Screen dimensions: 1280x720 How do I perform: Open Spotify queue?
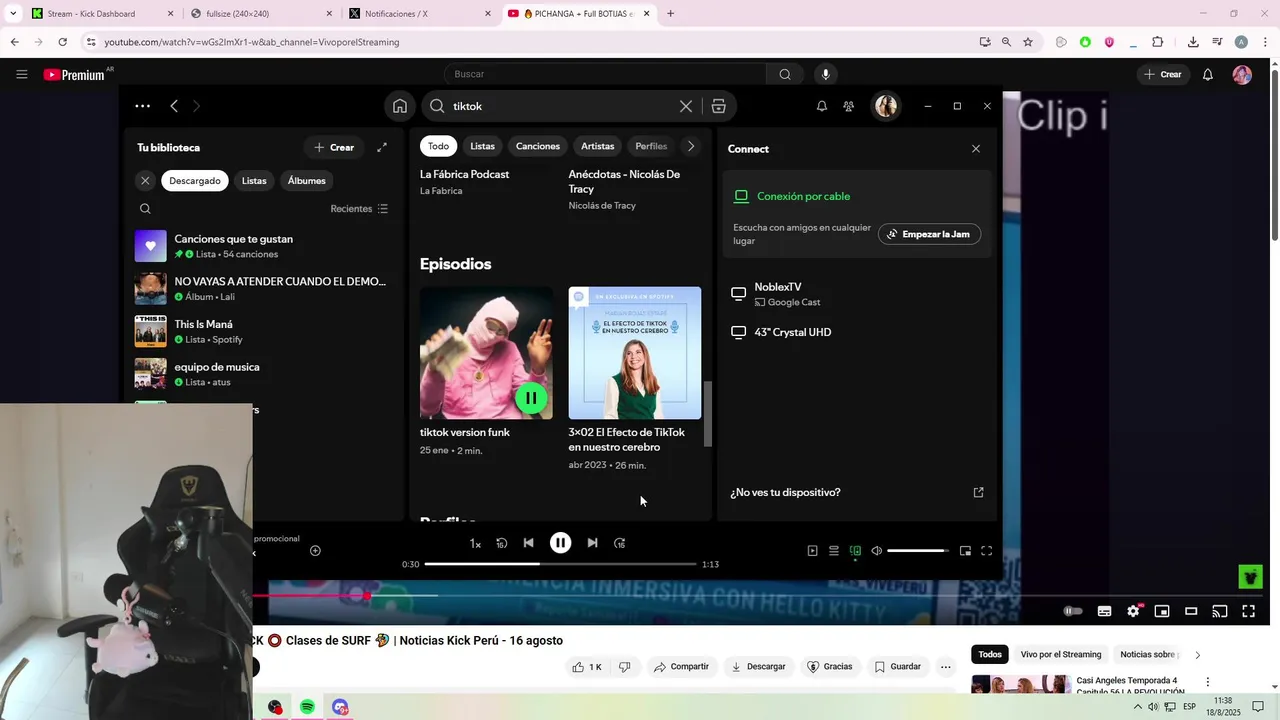(x=834, y=551)
